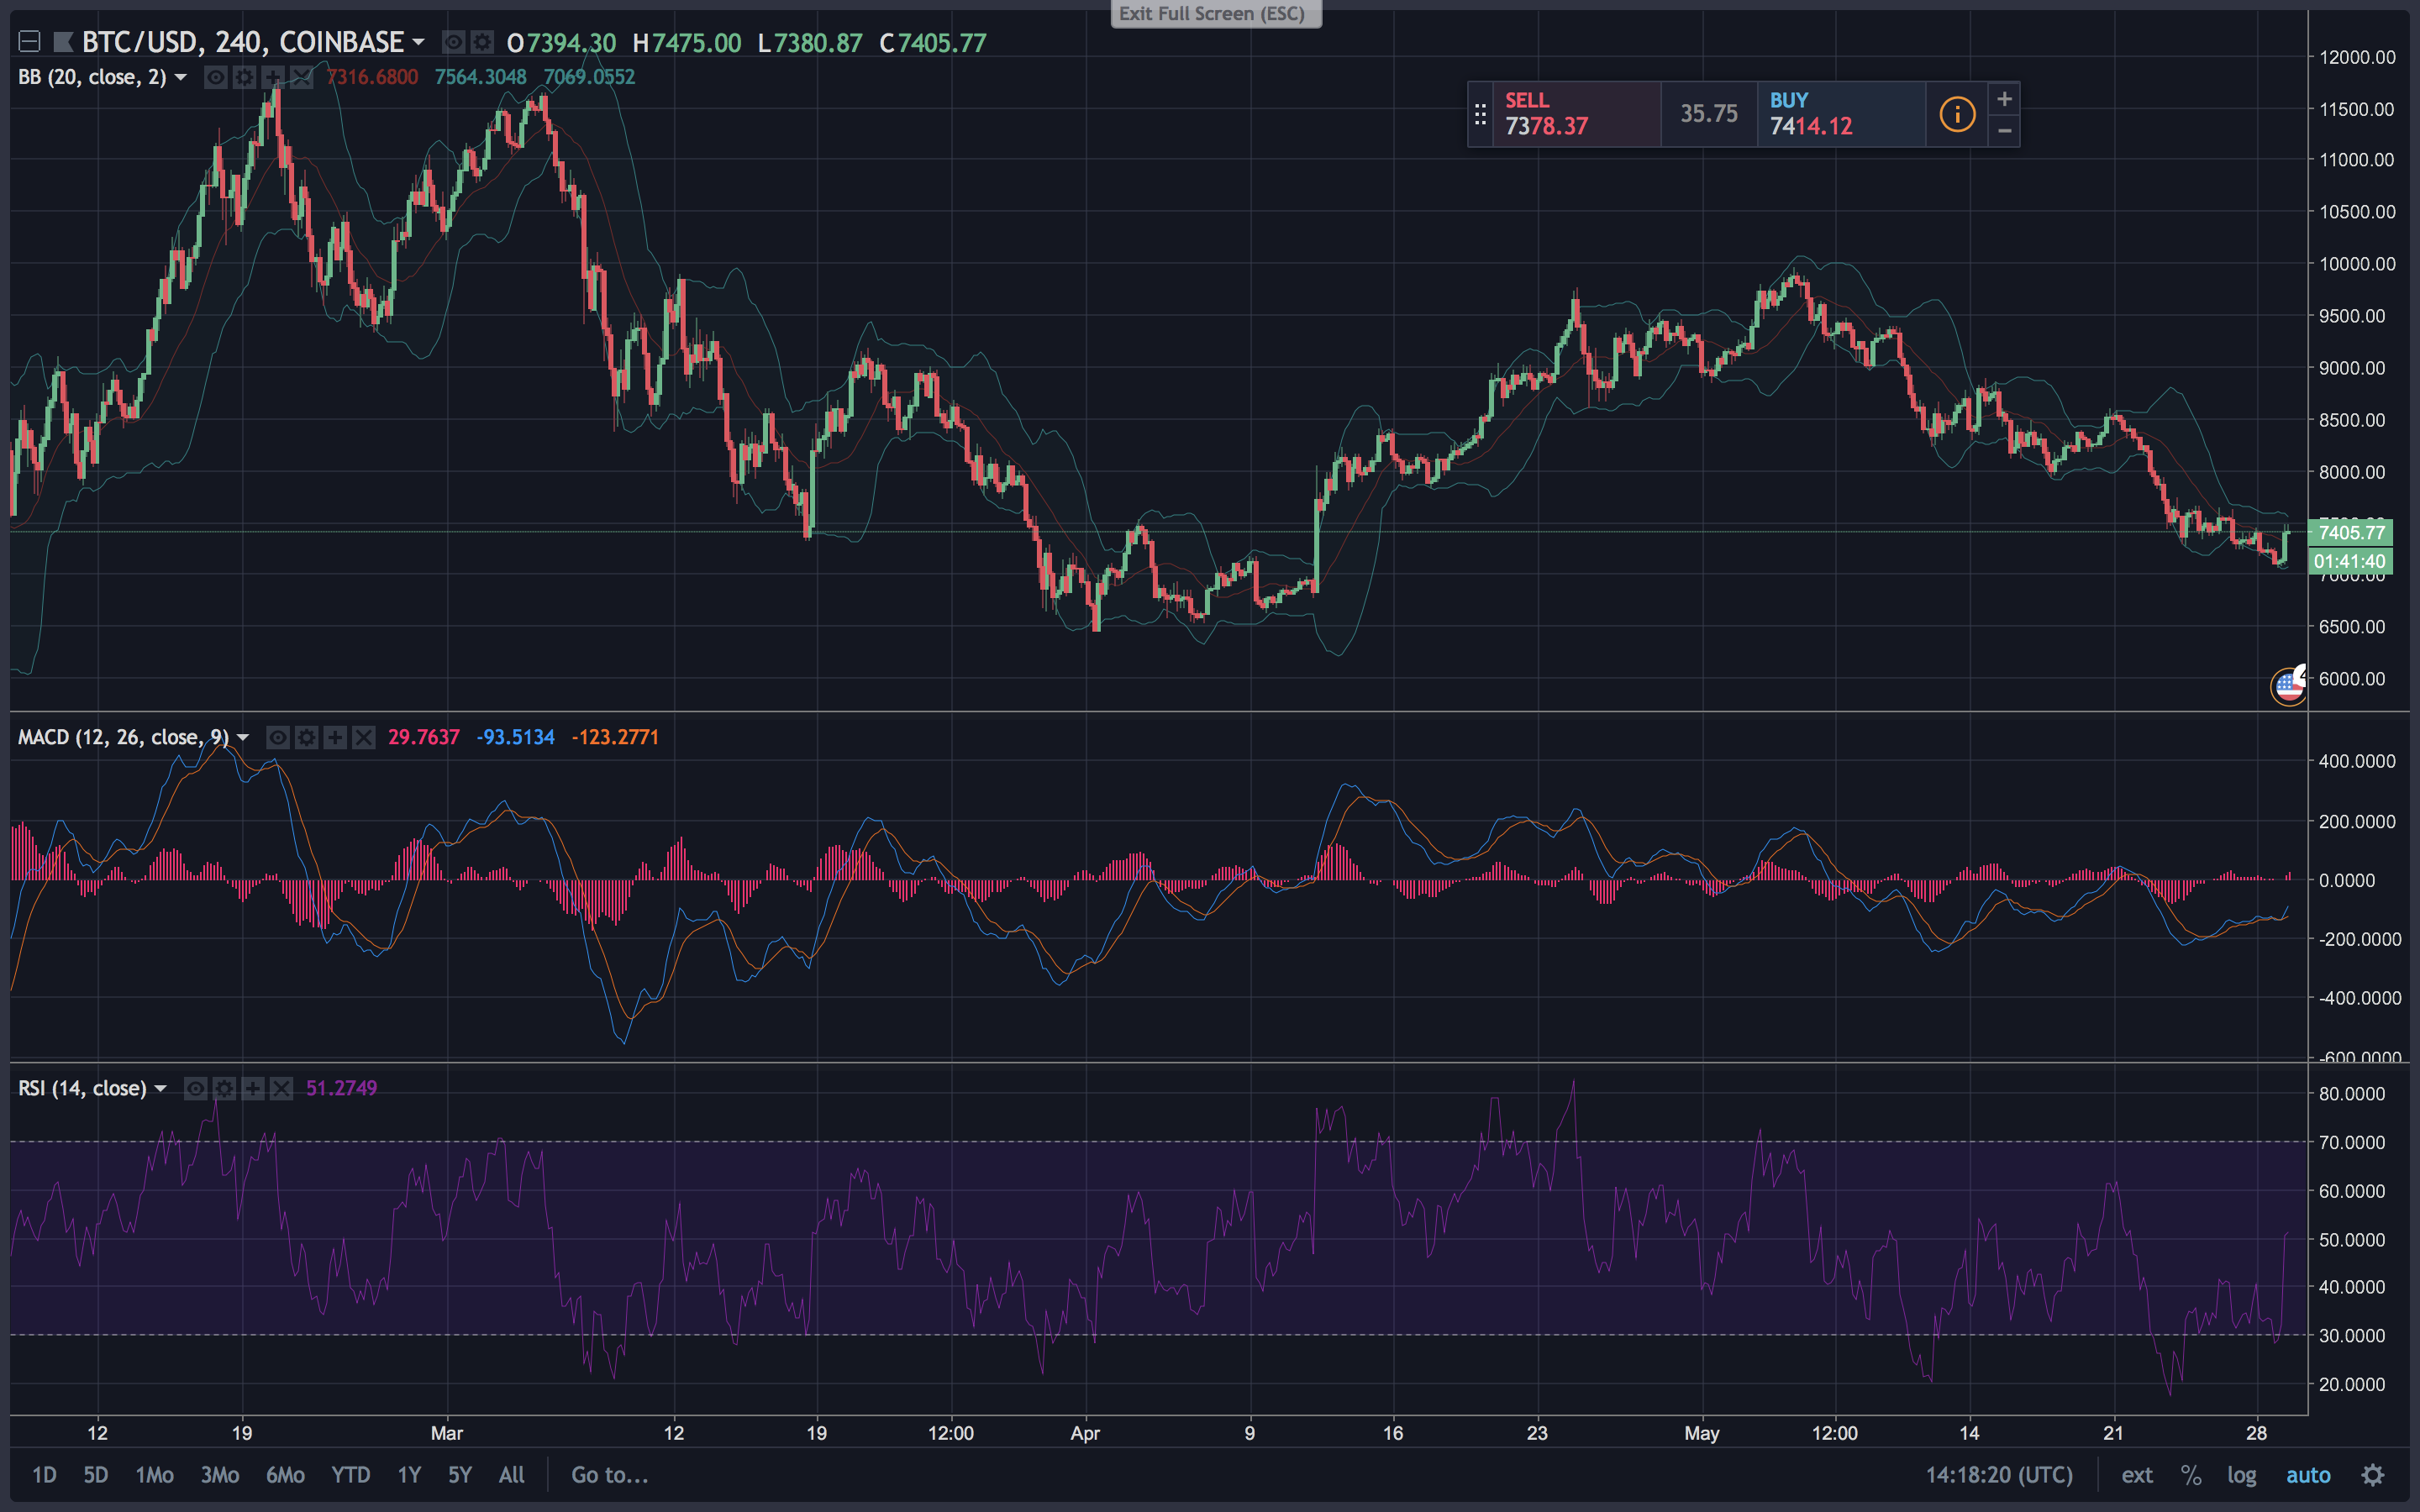Image resolution: width=2420 pixels, height=1512 pixels.
Task: Click the US flag economic event icon
Action: pyautogui.click(x=2288, y=687)
